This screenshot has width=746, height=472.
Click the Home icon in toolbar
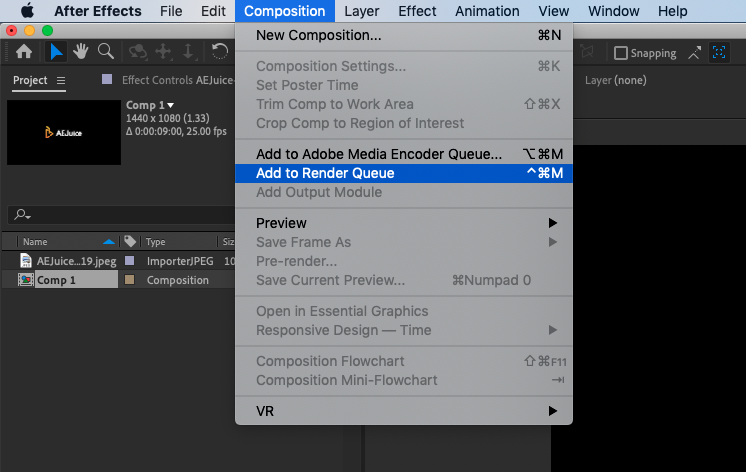pos(24,51)
